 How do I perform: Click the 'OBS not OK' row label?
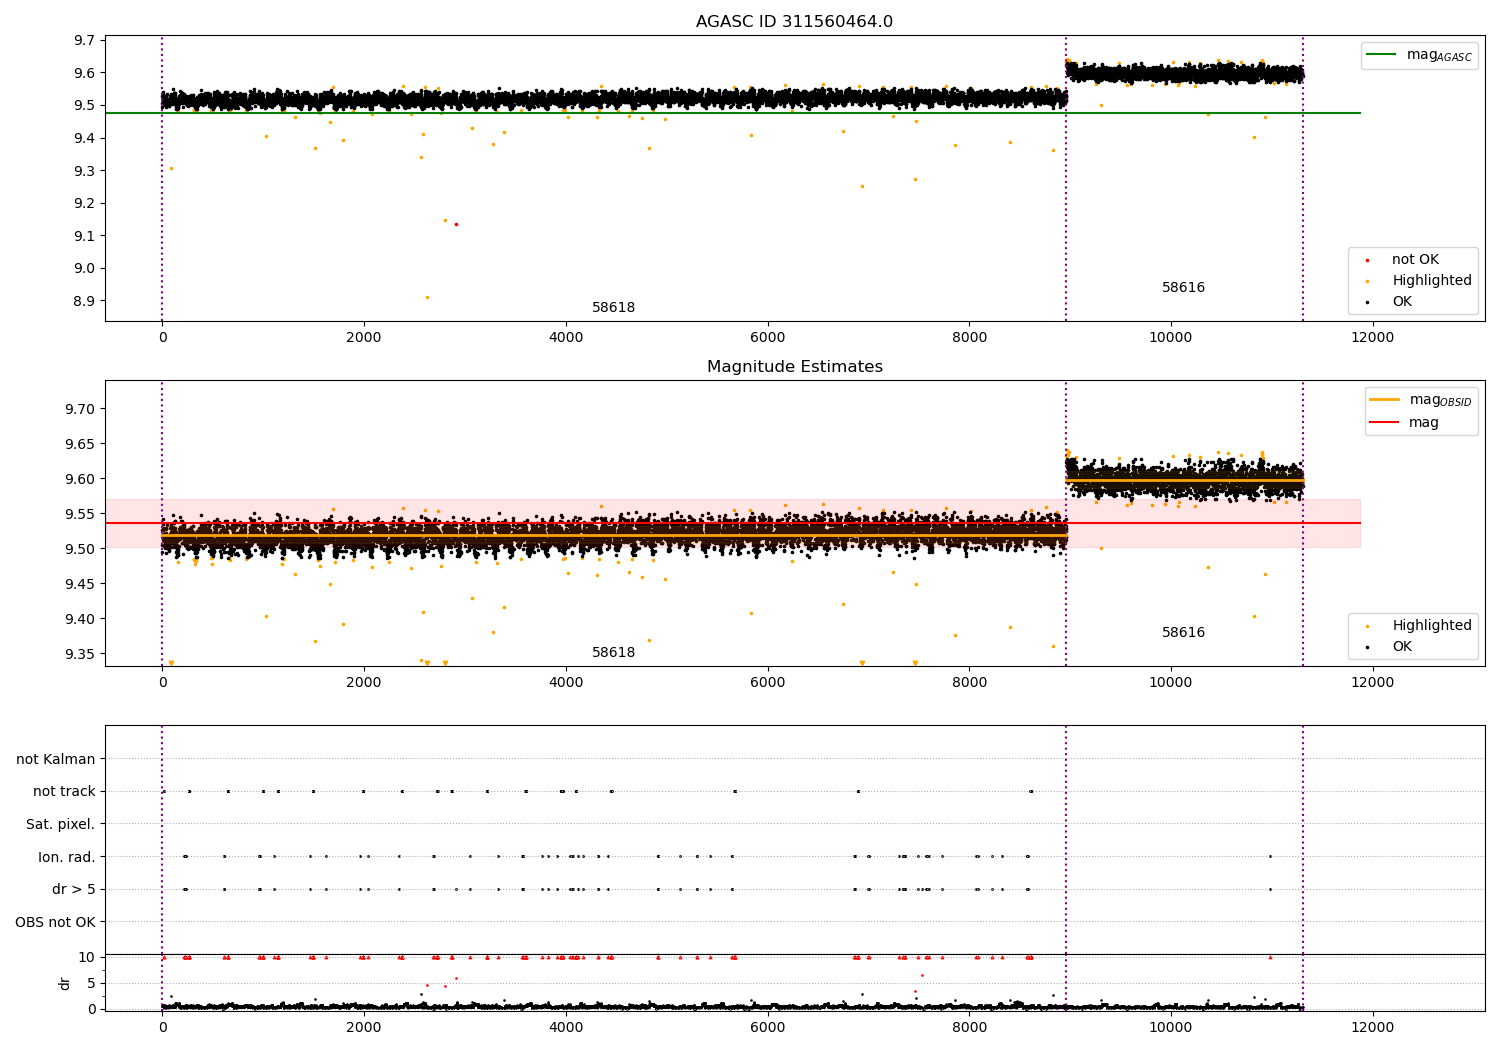pyautogui.click(x=55, y=922)
